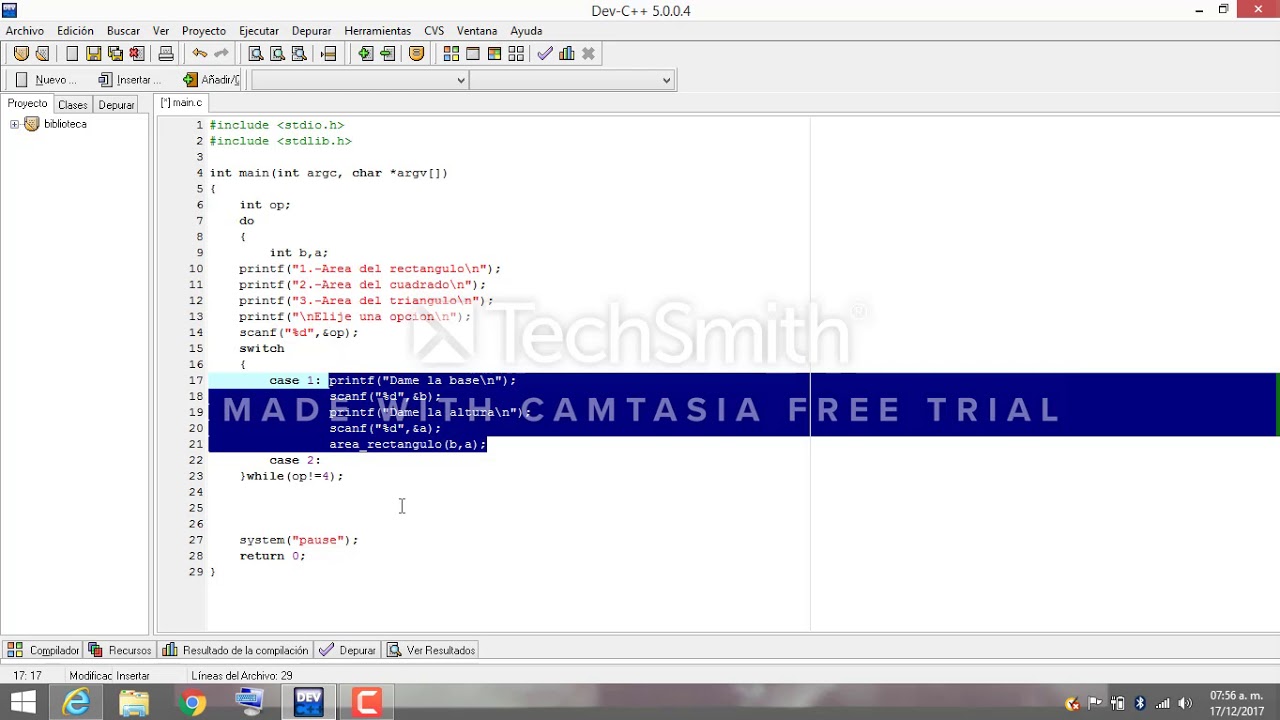The width and height of the screenshot is (1280, 720).
Task: Click the grey X icon after the bar chart
Action: [x=588, y=54]
